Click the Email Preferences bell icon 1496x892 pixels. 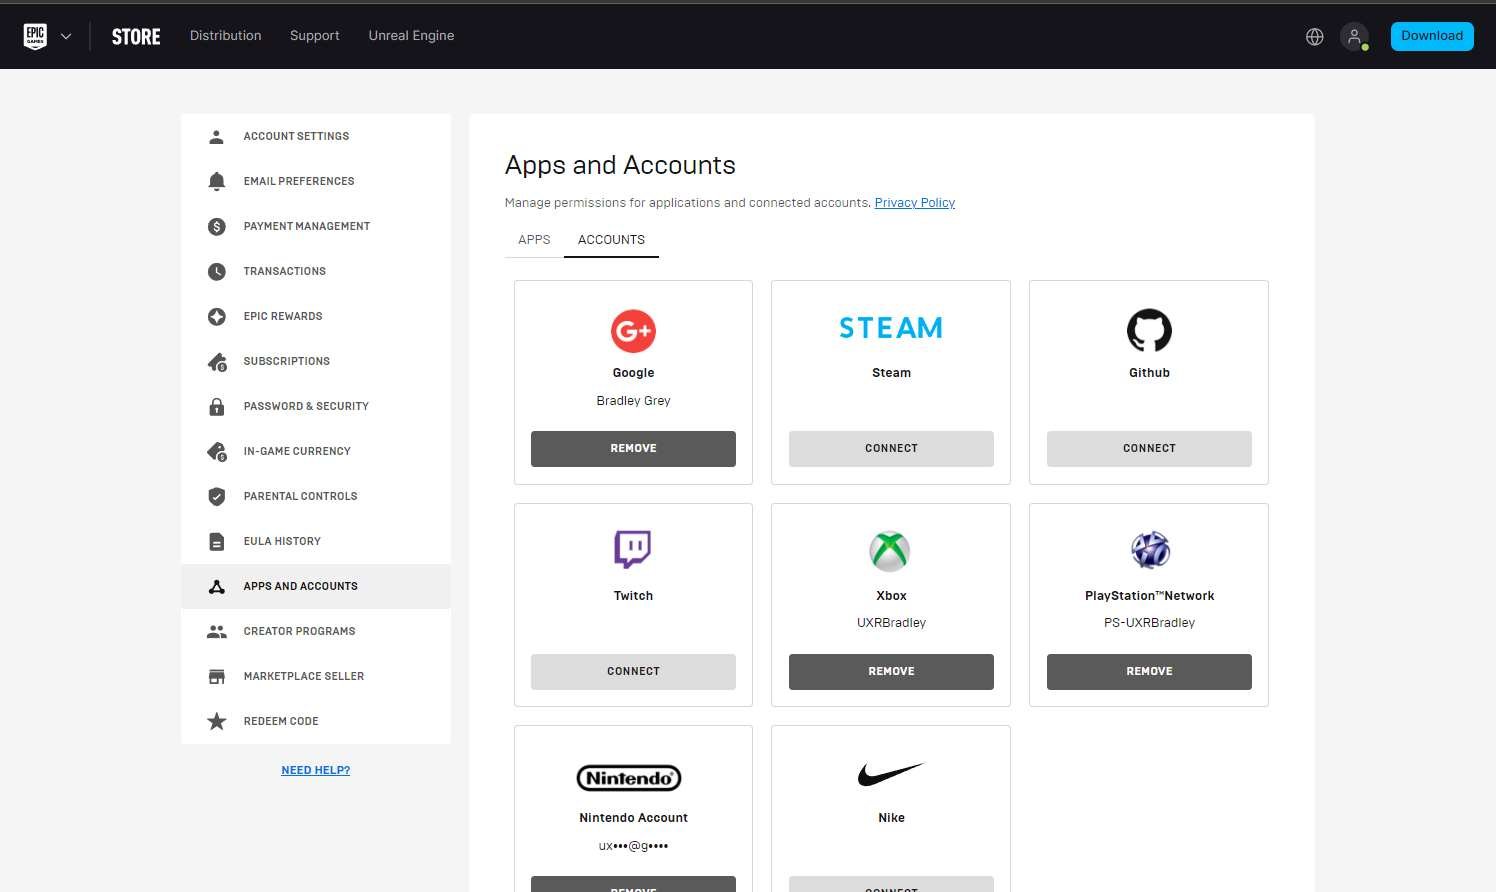(x=216, y=181)
